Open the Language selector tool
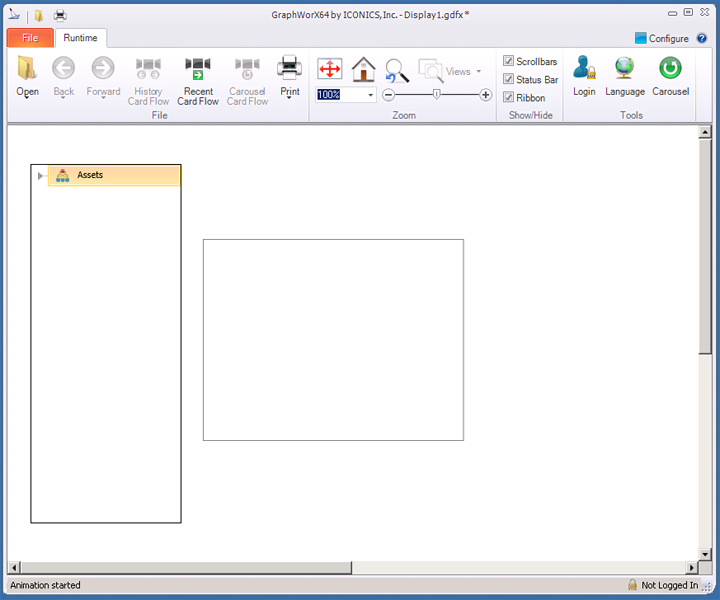The width and height of the screenshot is (720, 600). coord(625,70)
